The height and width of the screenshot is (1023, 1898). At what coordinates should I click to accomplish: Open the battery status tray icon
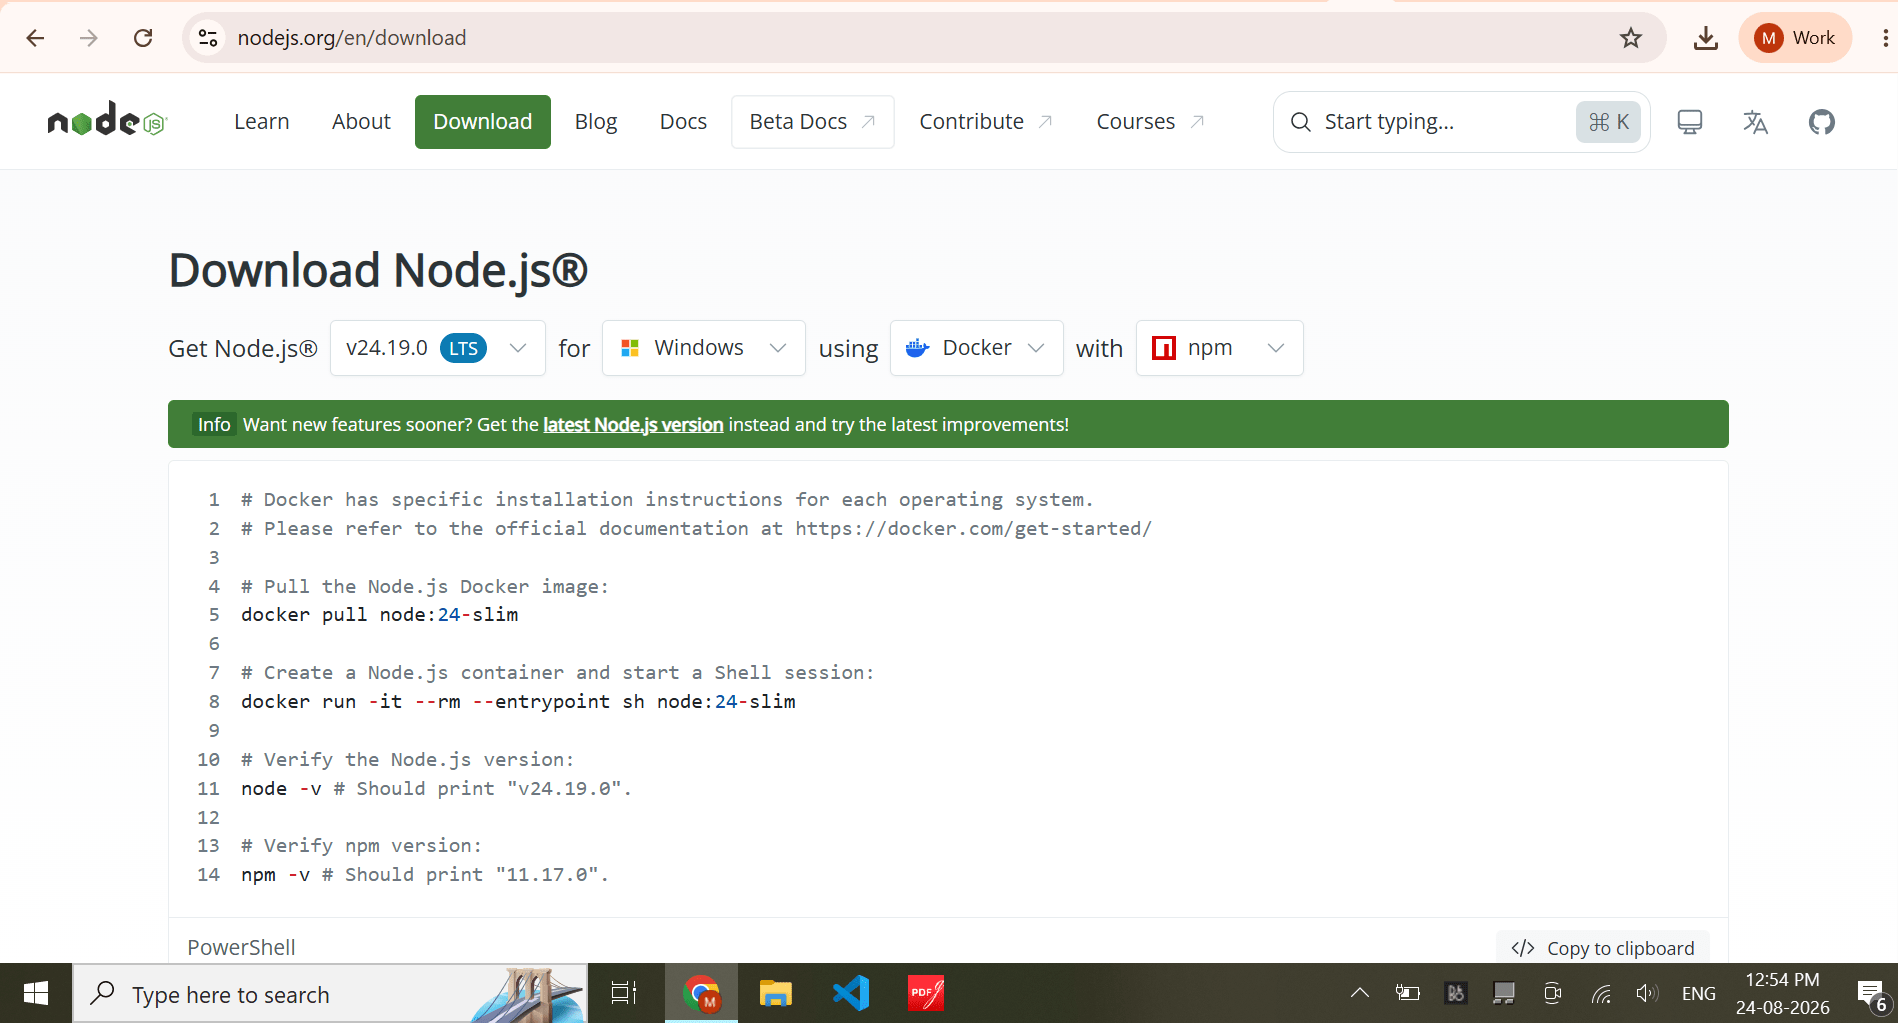pos(1408,993)
